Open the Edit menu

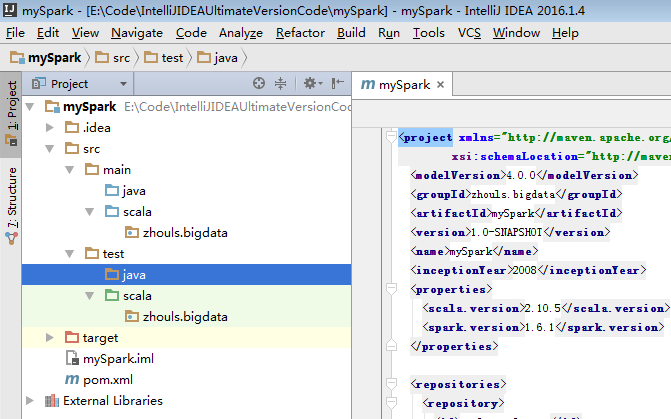pyautogui.click(x=48, y=33)
